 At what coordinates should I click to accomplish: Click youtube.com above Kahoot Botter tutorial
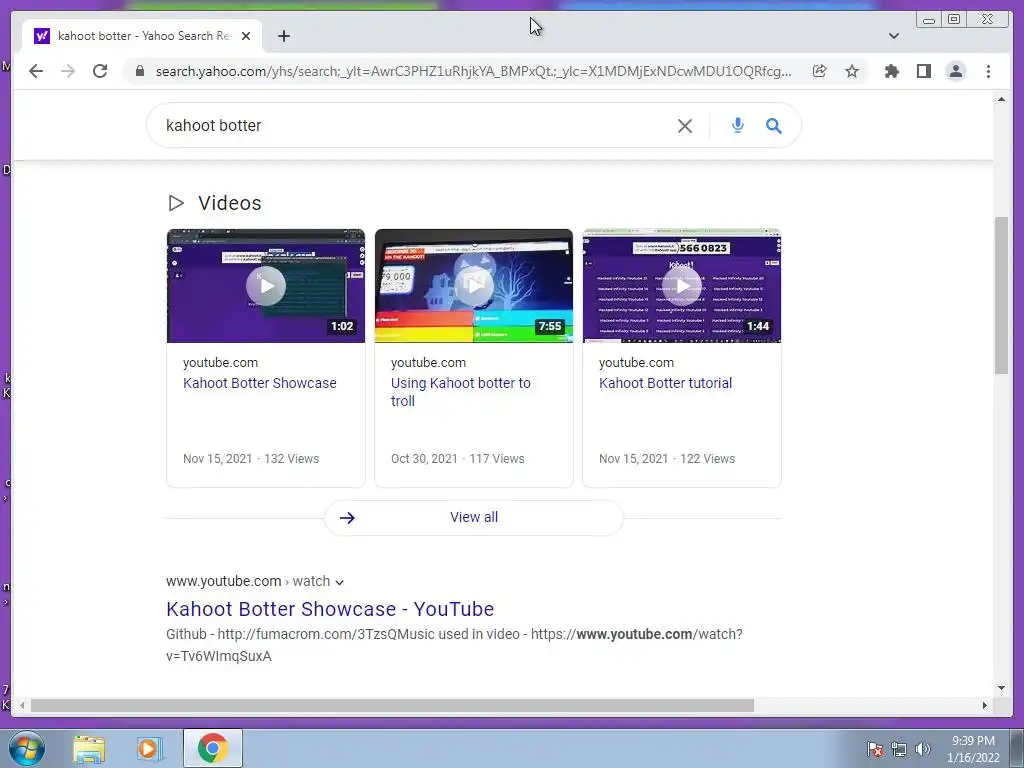coord(636,362)
